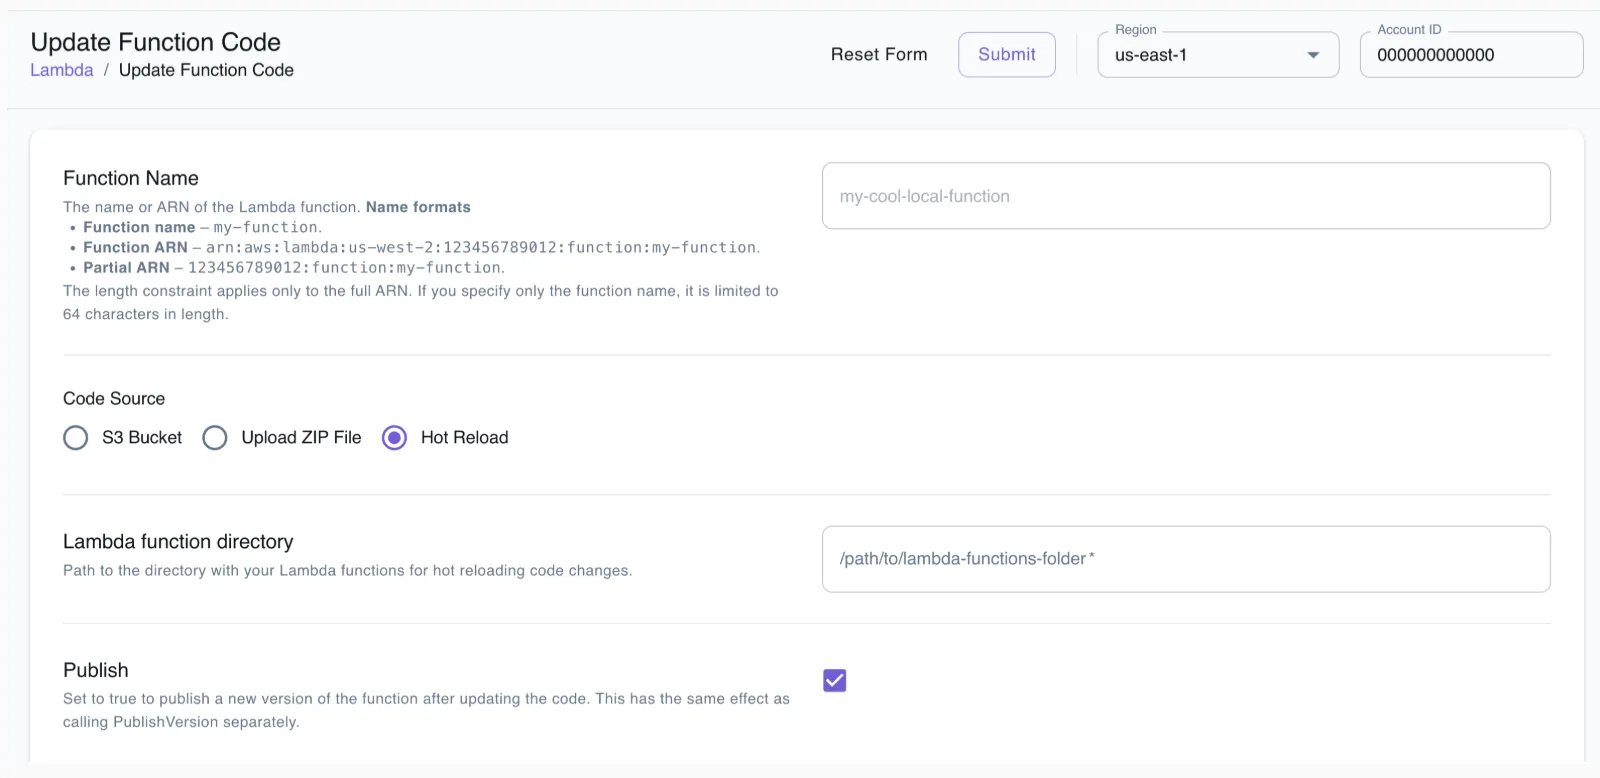Viewport: 1600px width, 778px height.
Task: Expand the Region dropdown arrow
Action: click(x=1313, y=55)
